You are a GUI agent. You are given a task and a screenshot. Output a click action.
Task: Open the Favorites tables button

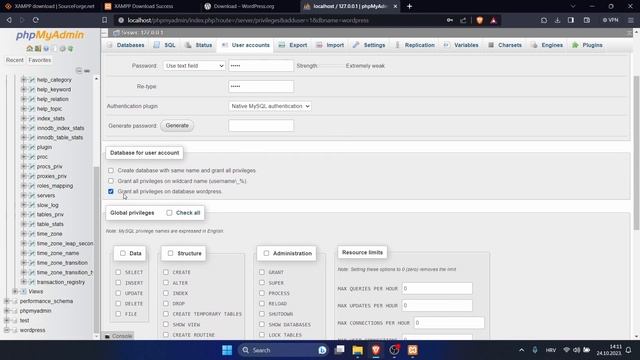40,60
